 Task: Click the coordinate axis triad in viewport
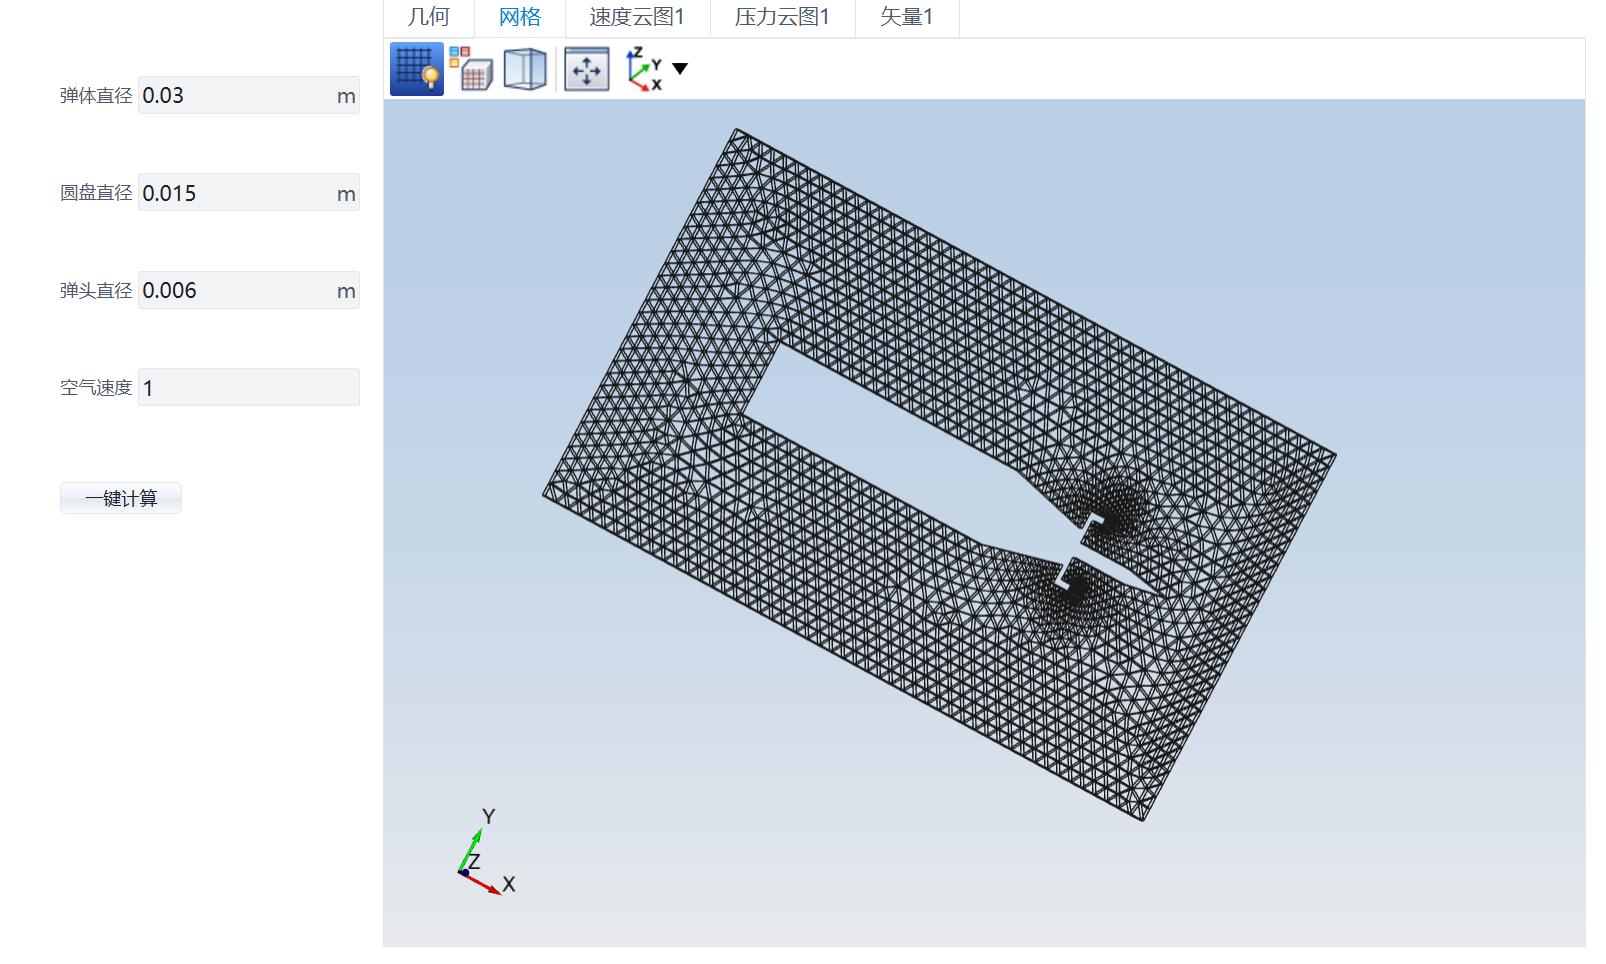[486, 852]
